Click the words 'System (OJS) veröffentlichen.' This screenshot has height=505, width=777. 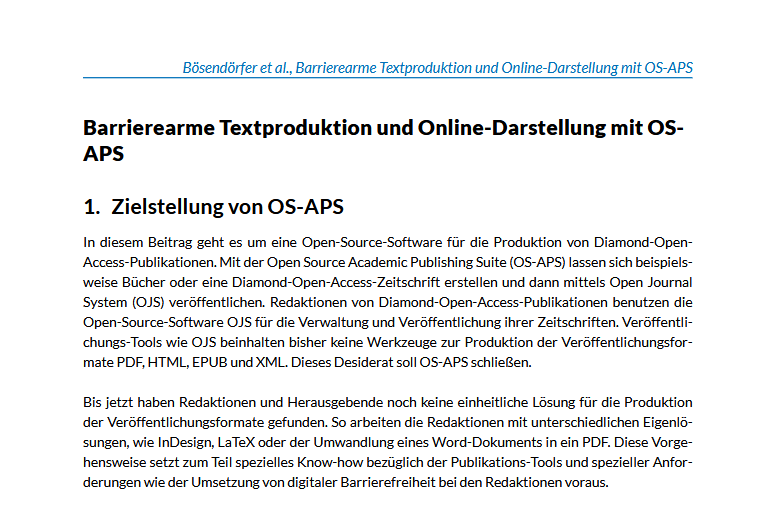click(173, 302)
